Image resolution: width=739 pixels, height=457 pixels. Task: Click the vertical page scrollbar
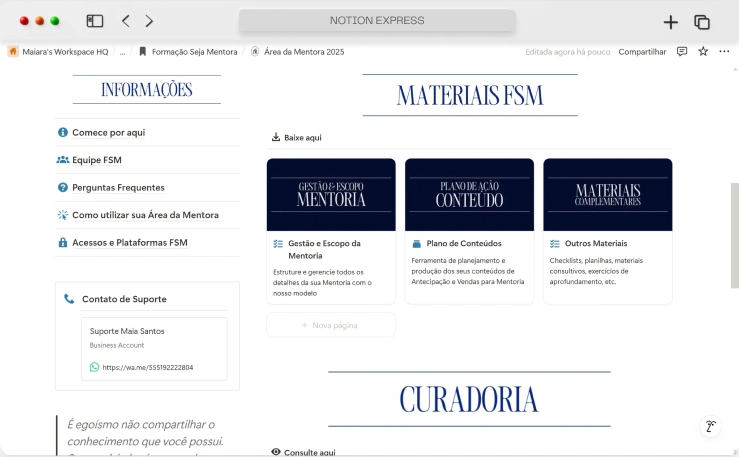734,236
